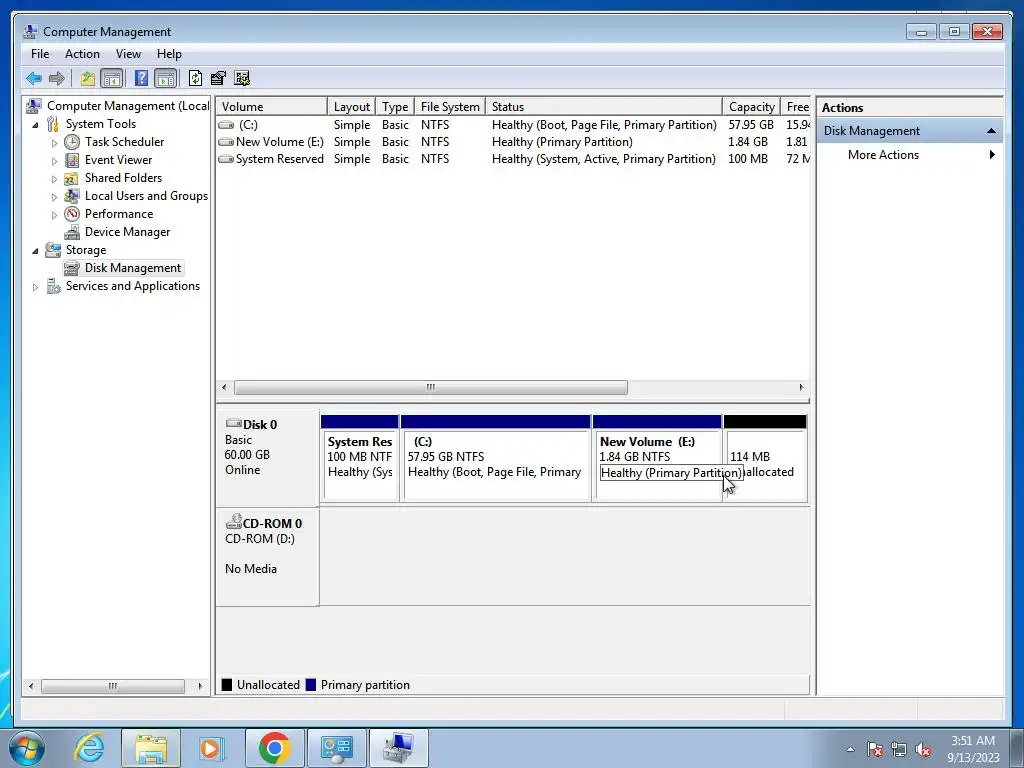
Task: Click right scroll arrow of volume list
Action: pos(801,387)
